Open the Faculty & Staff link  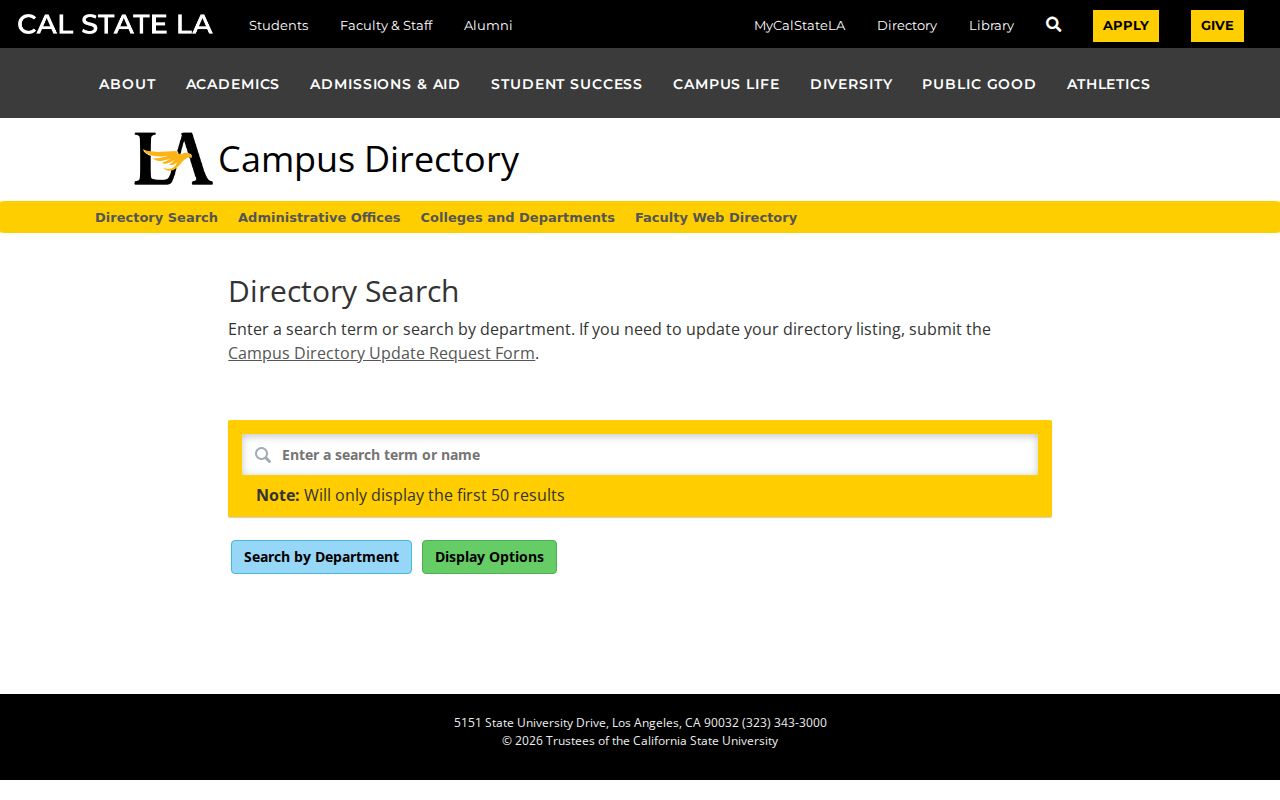tap(386, 25)
